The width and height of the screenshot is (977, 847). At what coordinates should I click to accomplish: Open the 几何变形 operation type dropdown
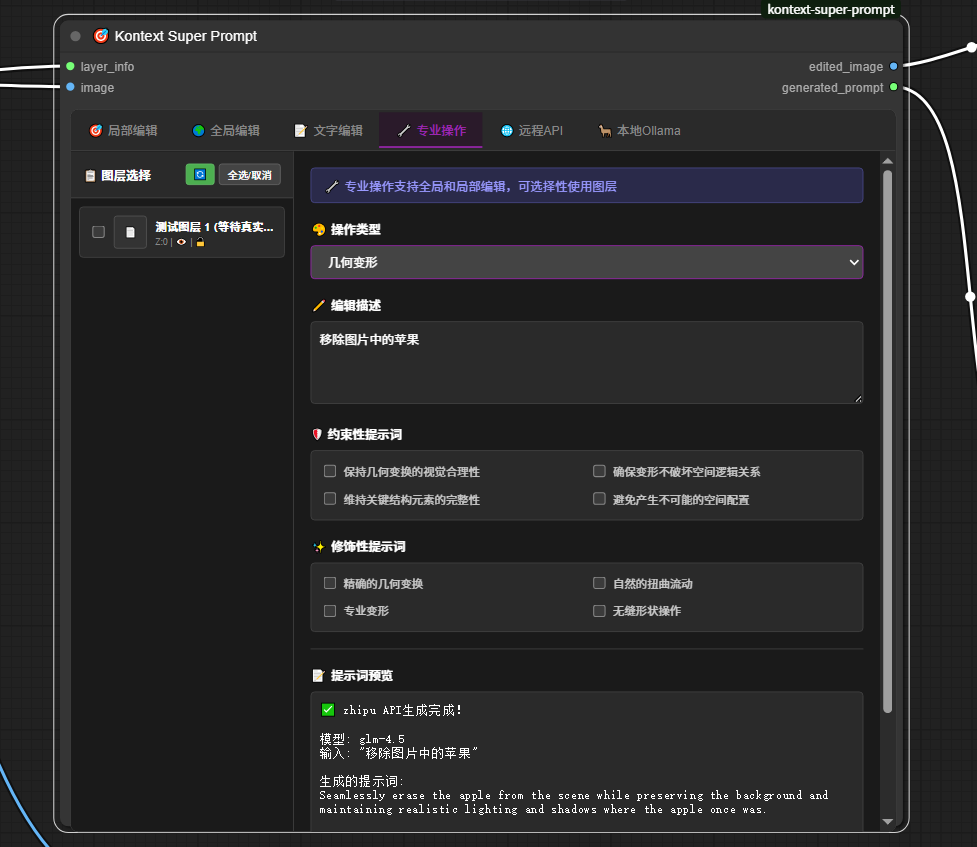click(x=587, y=262)
